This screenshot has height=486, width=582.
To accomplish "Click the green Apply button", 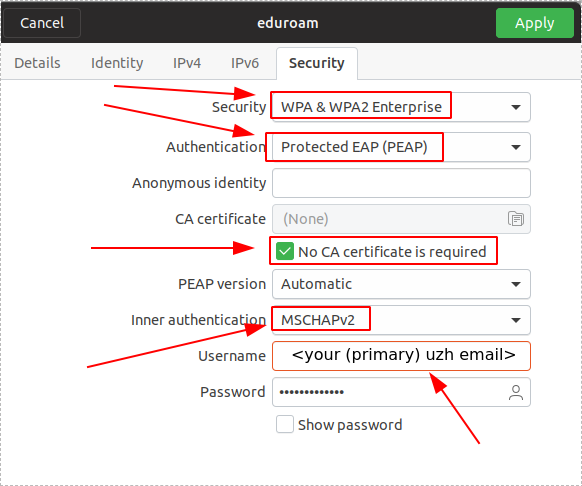I will pyautogui.click(x=534, y=23).
